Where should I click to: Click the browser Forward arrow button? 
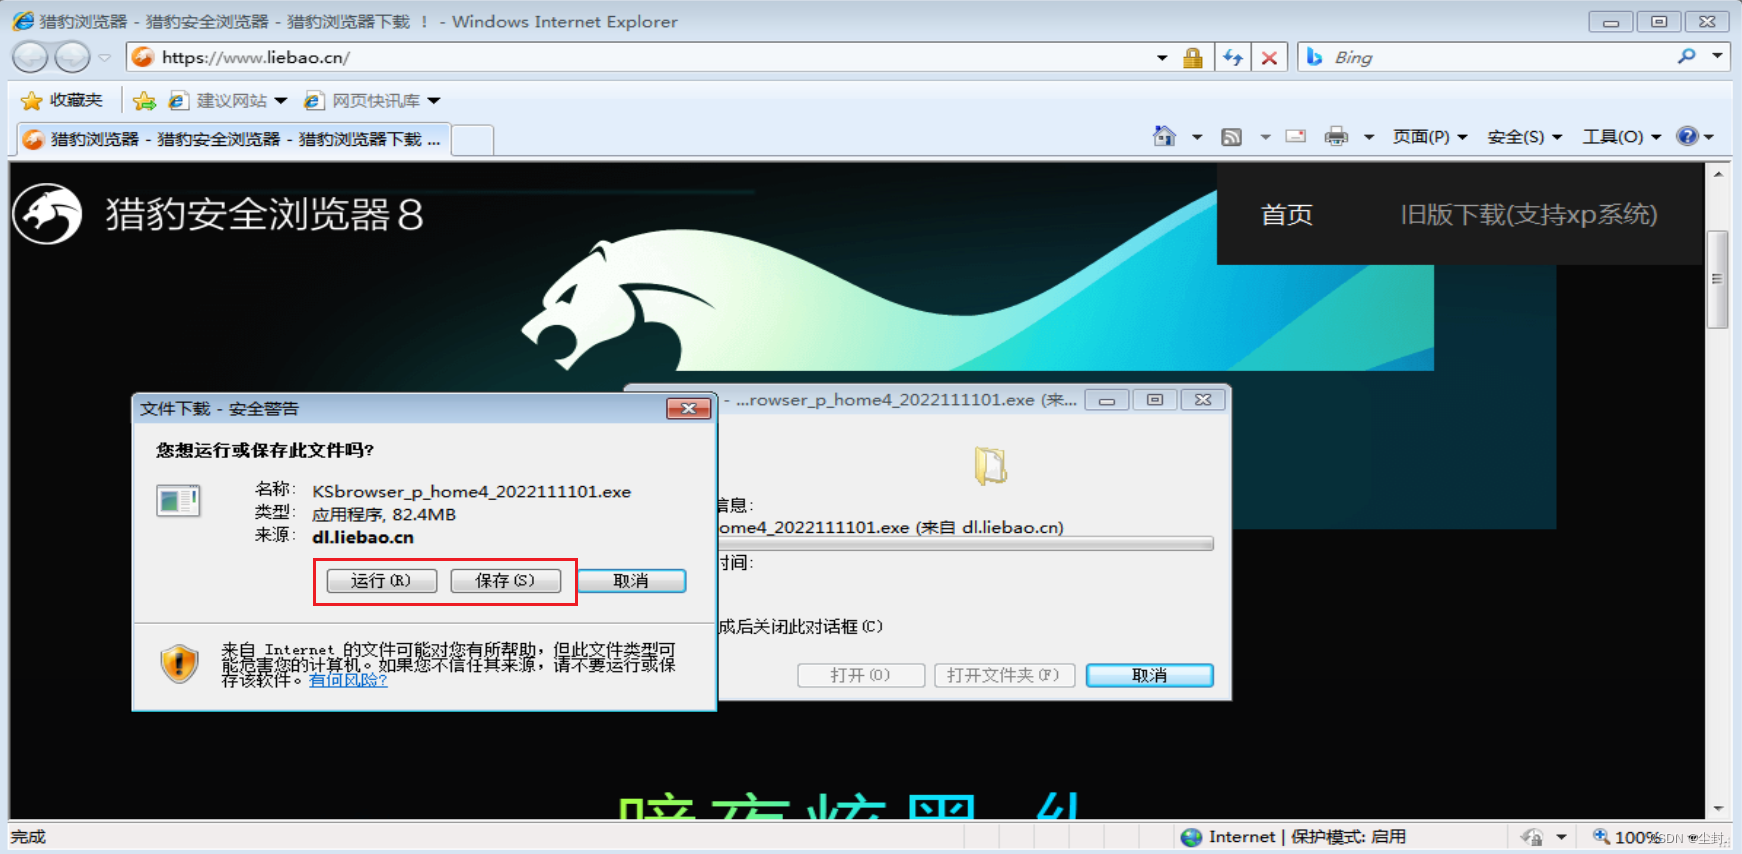72,57
